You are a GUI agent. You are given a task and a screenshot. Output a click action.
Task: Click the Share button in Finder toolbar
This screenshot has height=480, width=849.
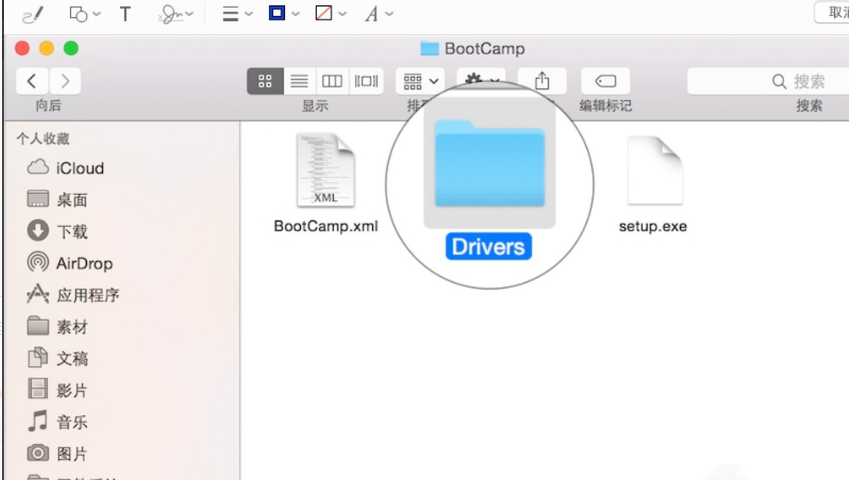[x=542, y=81]
